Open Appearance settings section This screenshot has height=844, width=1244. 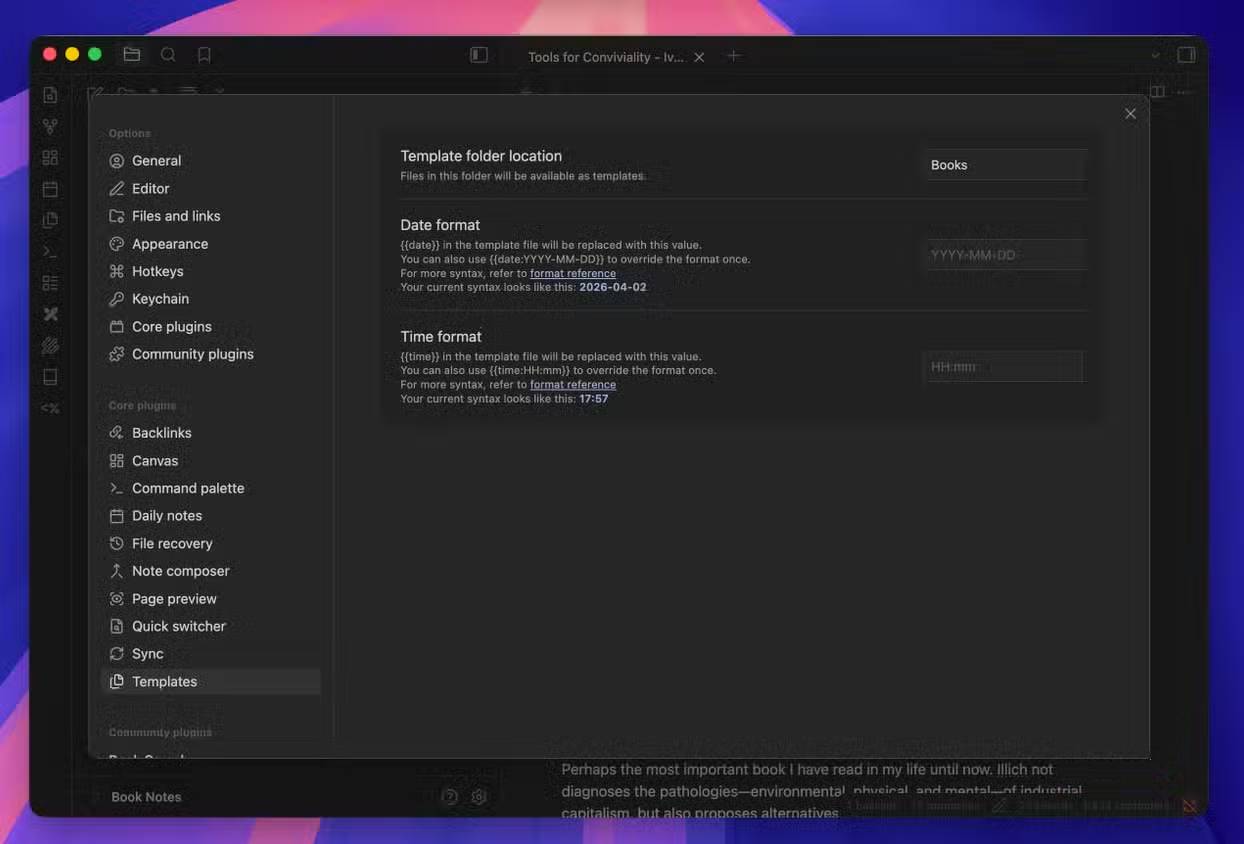click(211, 244)
